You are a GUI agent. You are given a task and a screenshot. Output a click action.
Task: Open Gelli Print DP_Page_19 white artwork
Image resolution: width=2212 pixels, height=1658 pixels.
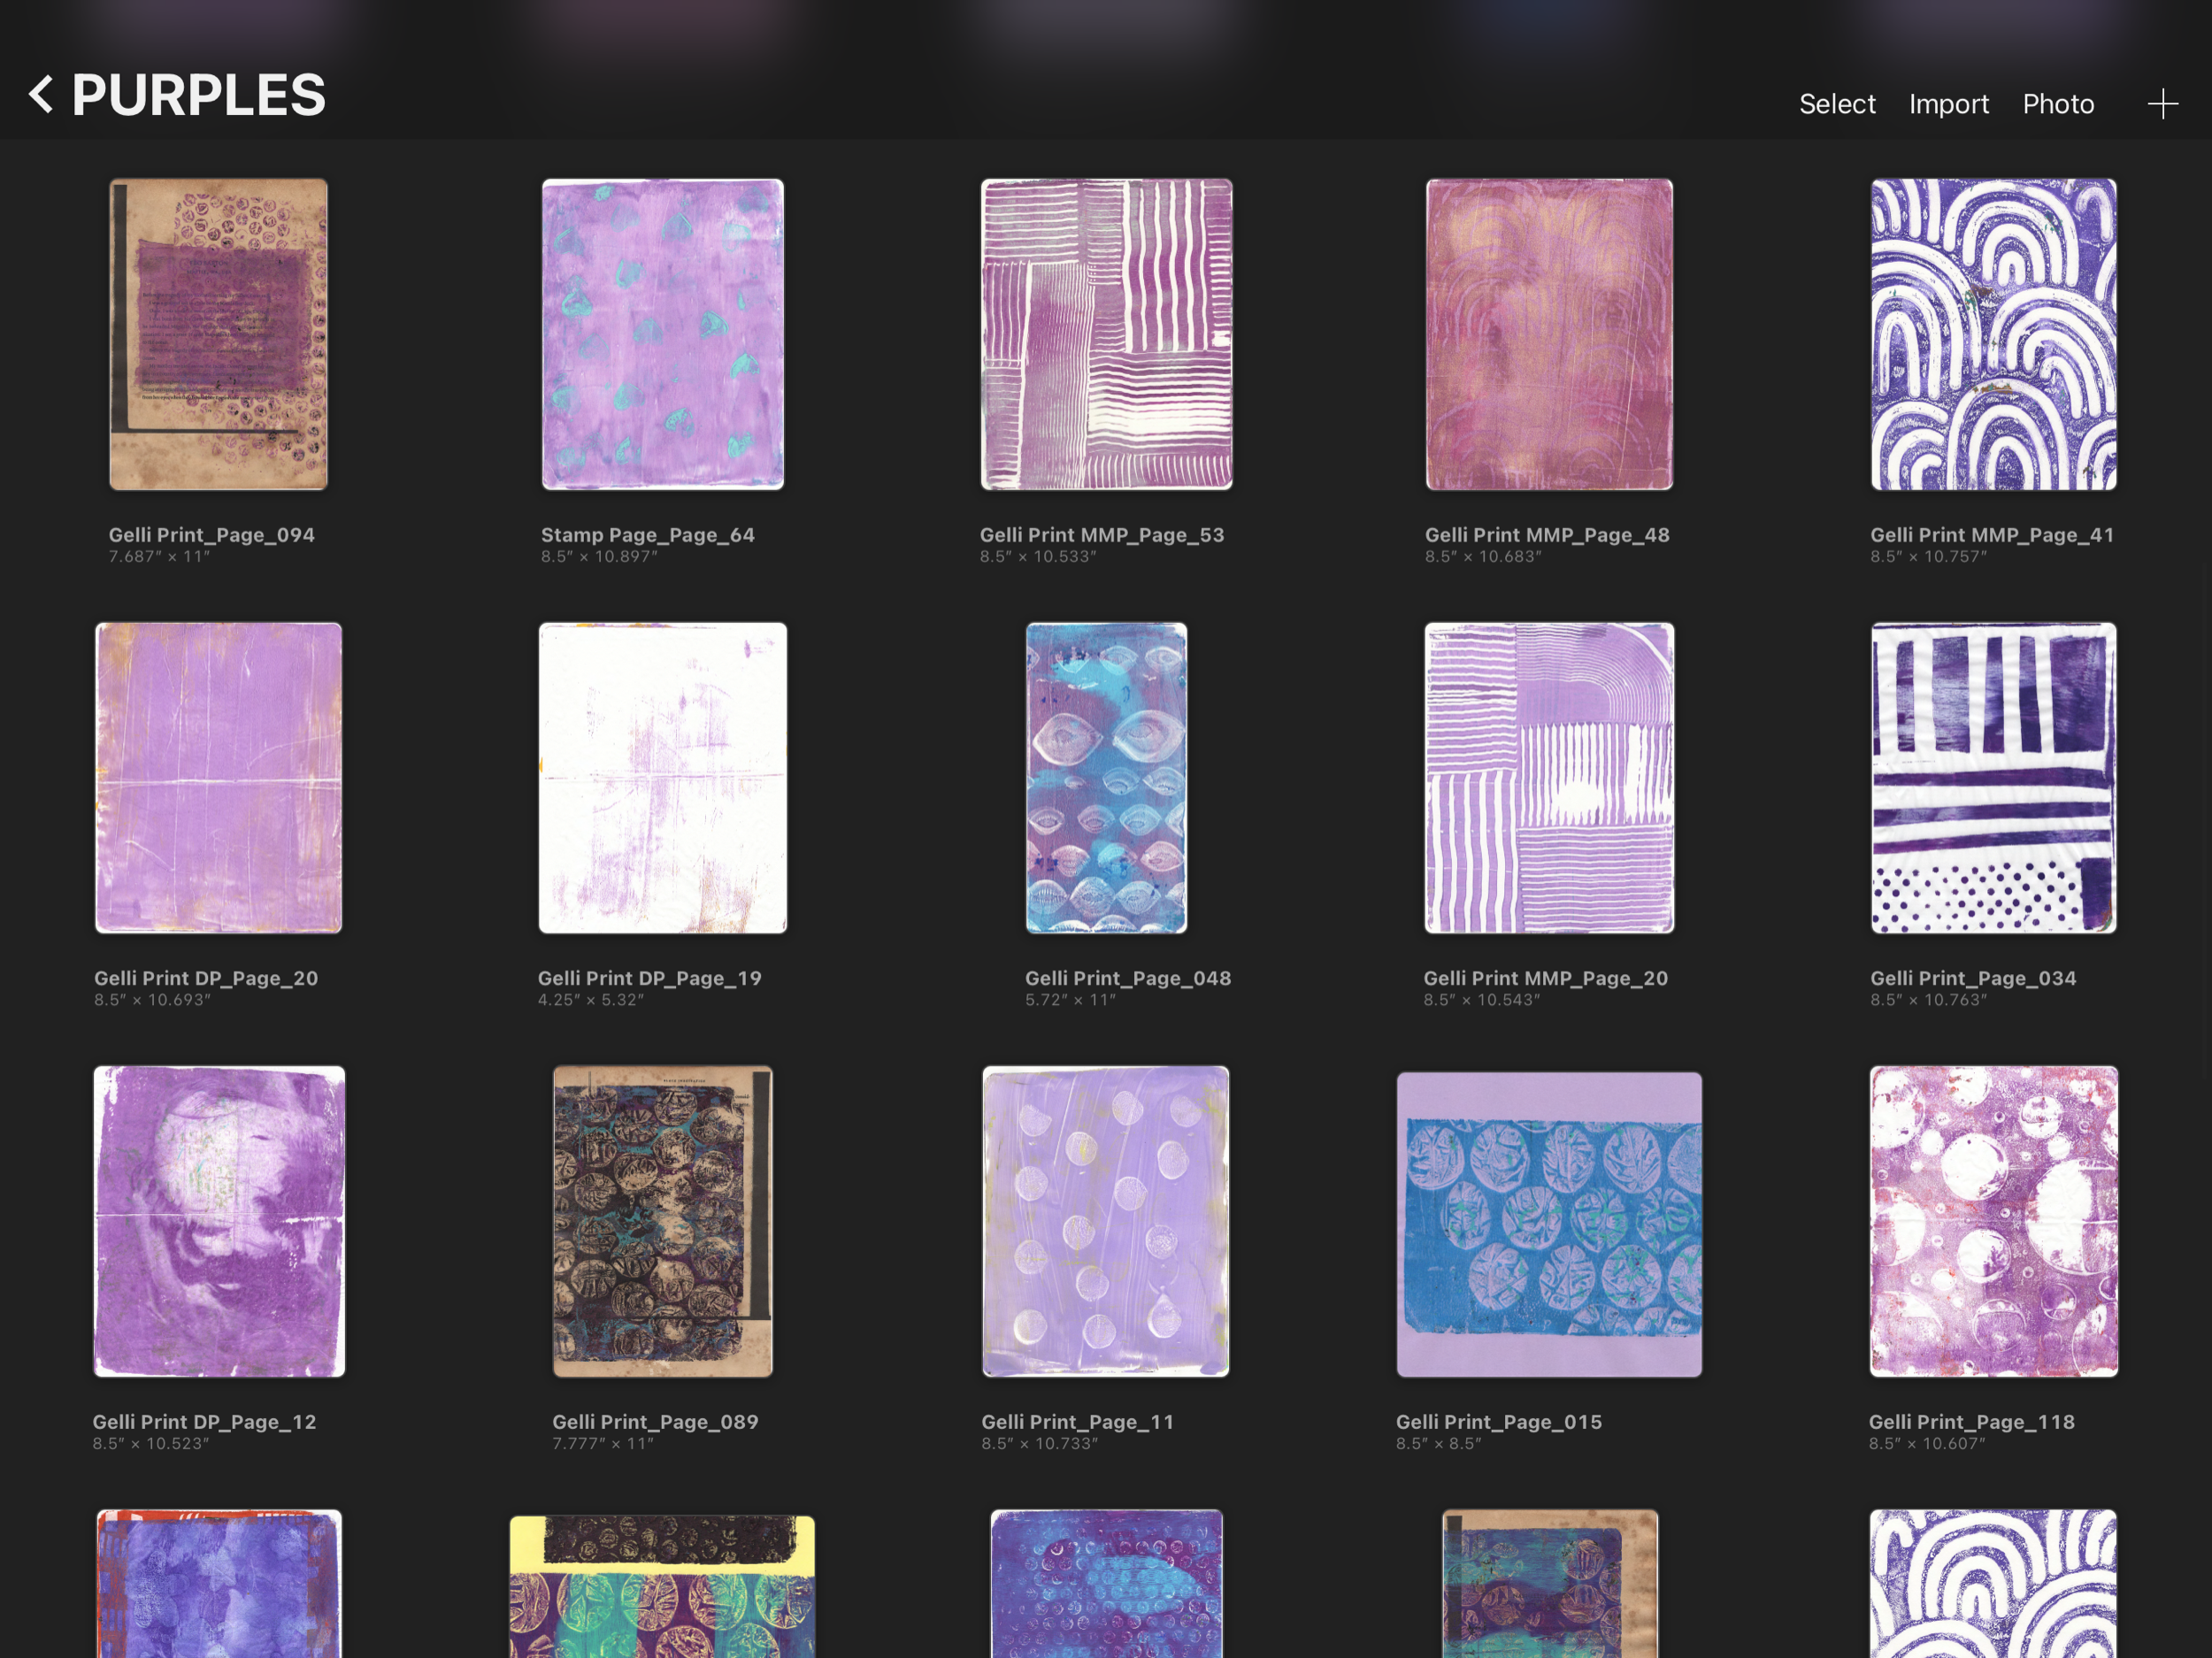point(662,778)
